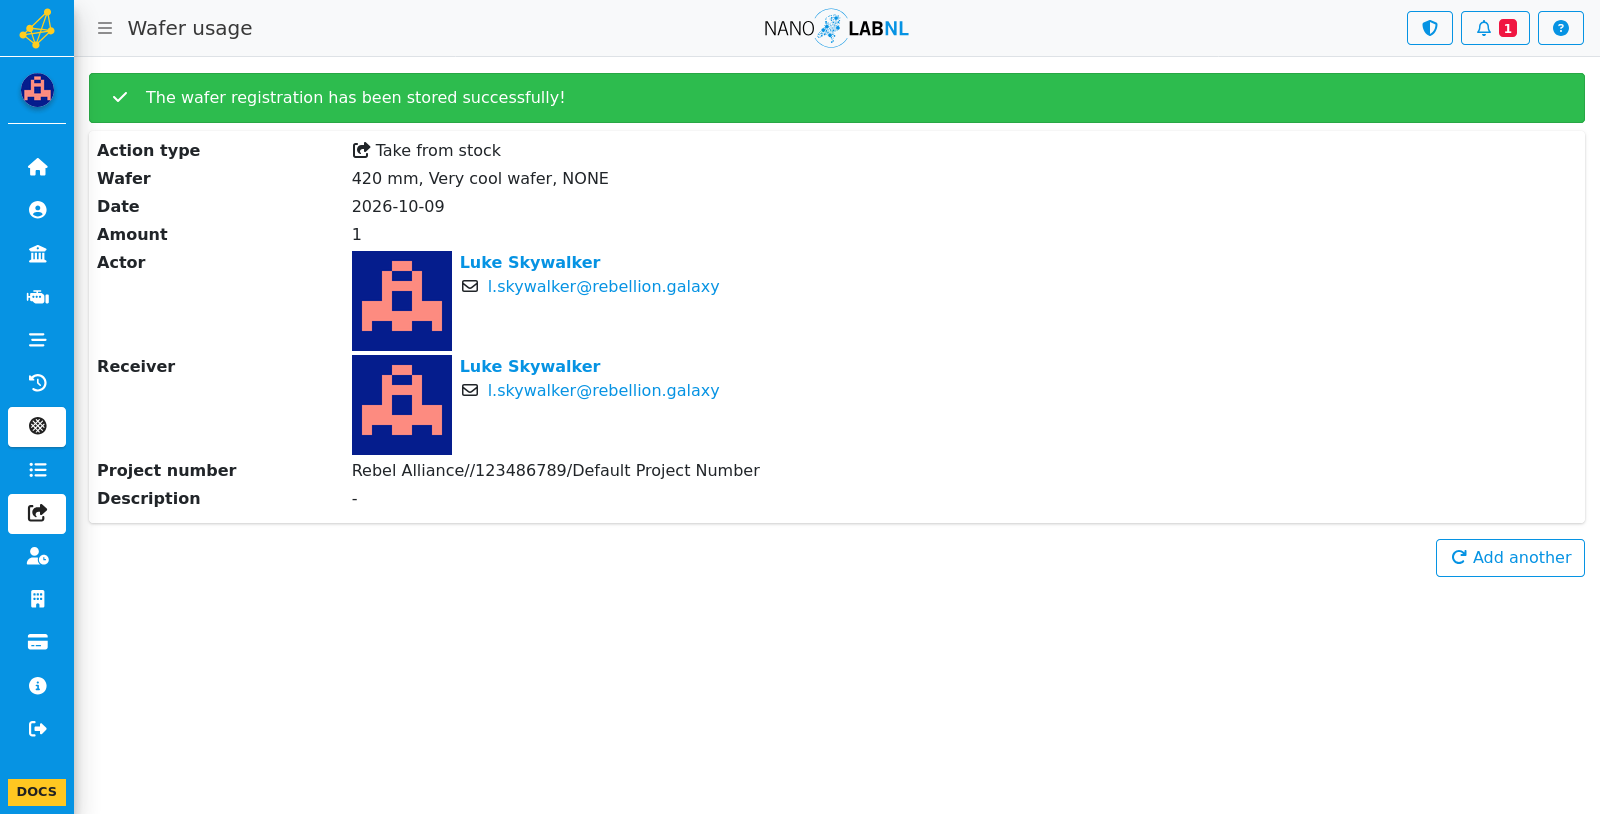
Task: Click the Amount value 1
Action: coord(357,234)
